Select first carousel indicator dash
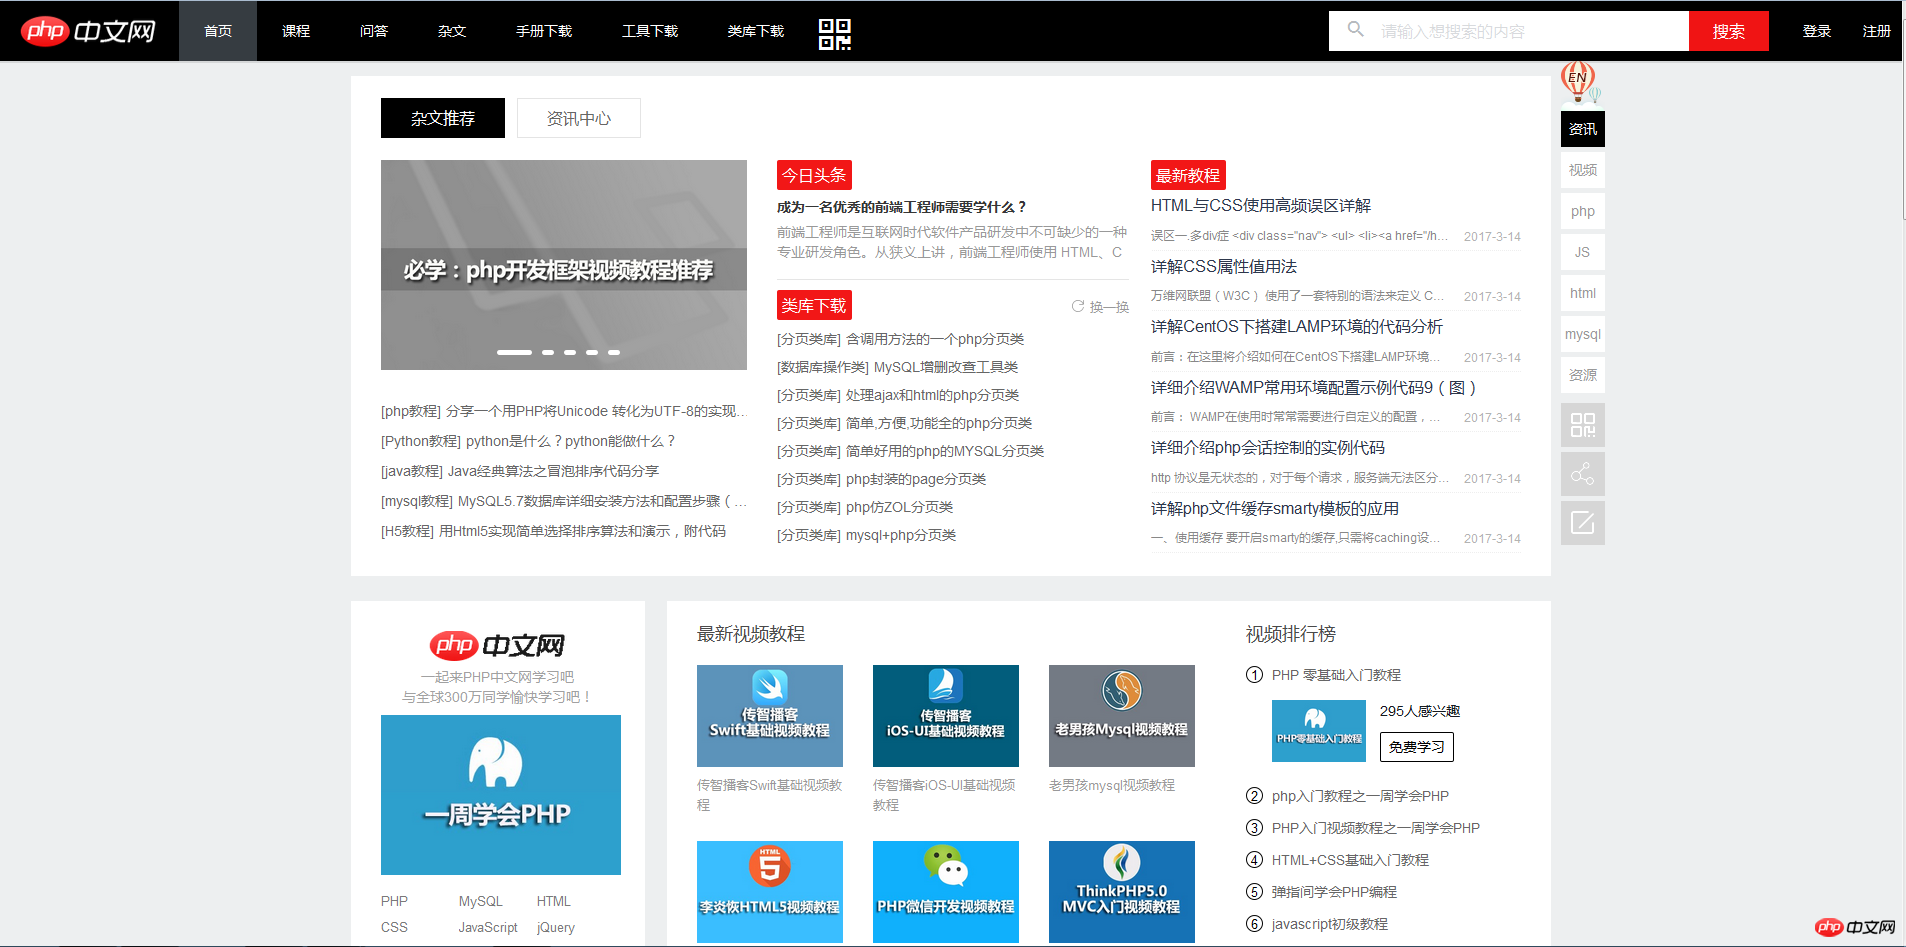Viewport: 1906px width, 947px height. coord(514,352)
